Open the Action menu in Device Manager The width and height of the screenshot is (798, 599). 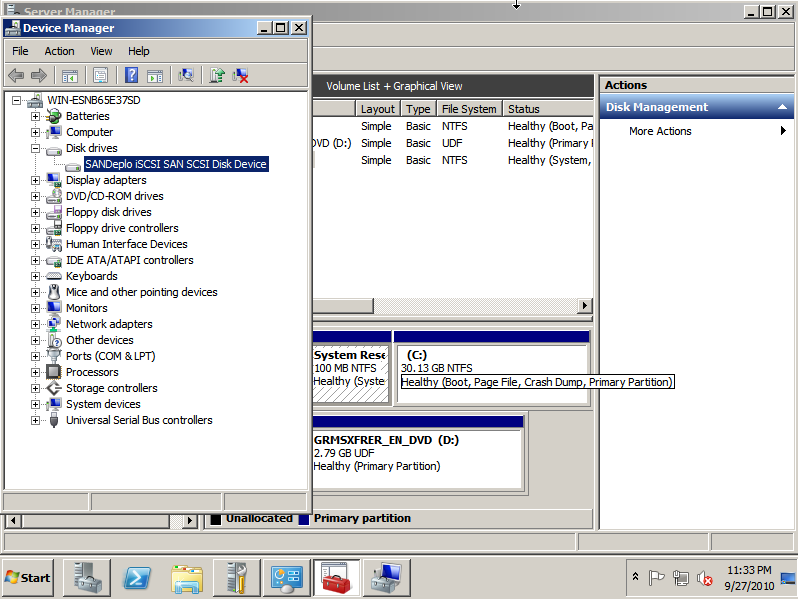click(59, 51)
